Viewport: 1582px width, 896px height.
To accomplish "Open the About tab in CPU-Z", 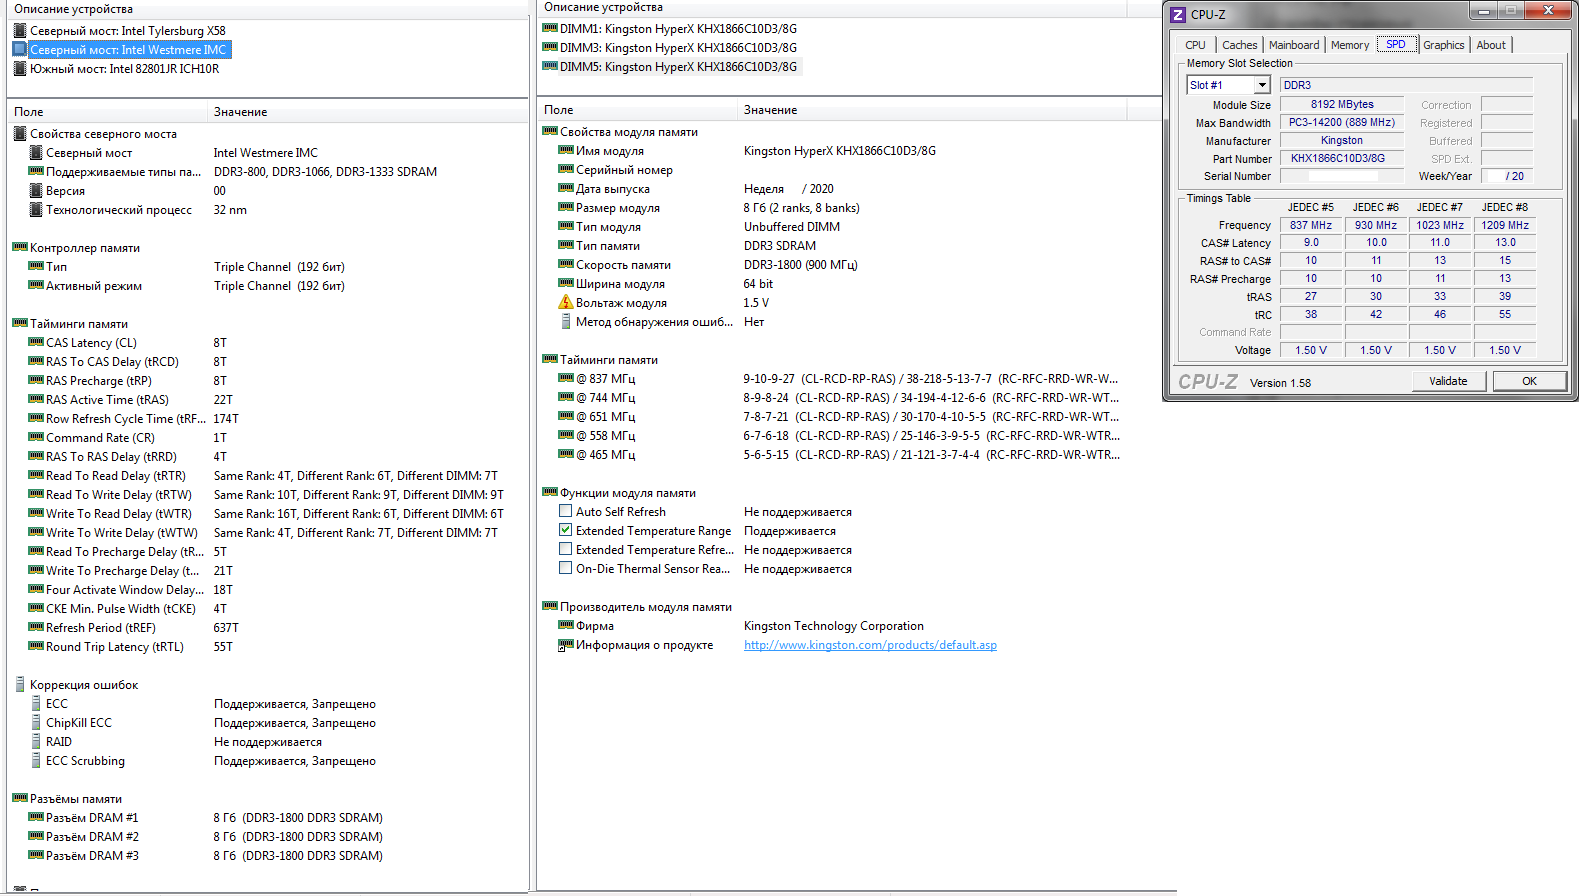I will pos(1491,45).
